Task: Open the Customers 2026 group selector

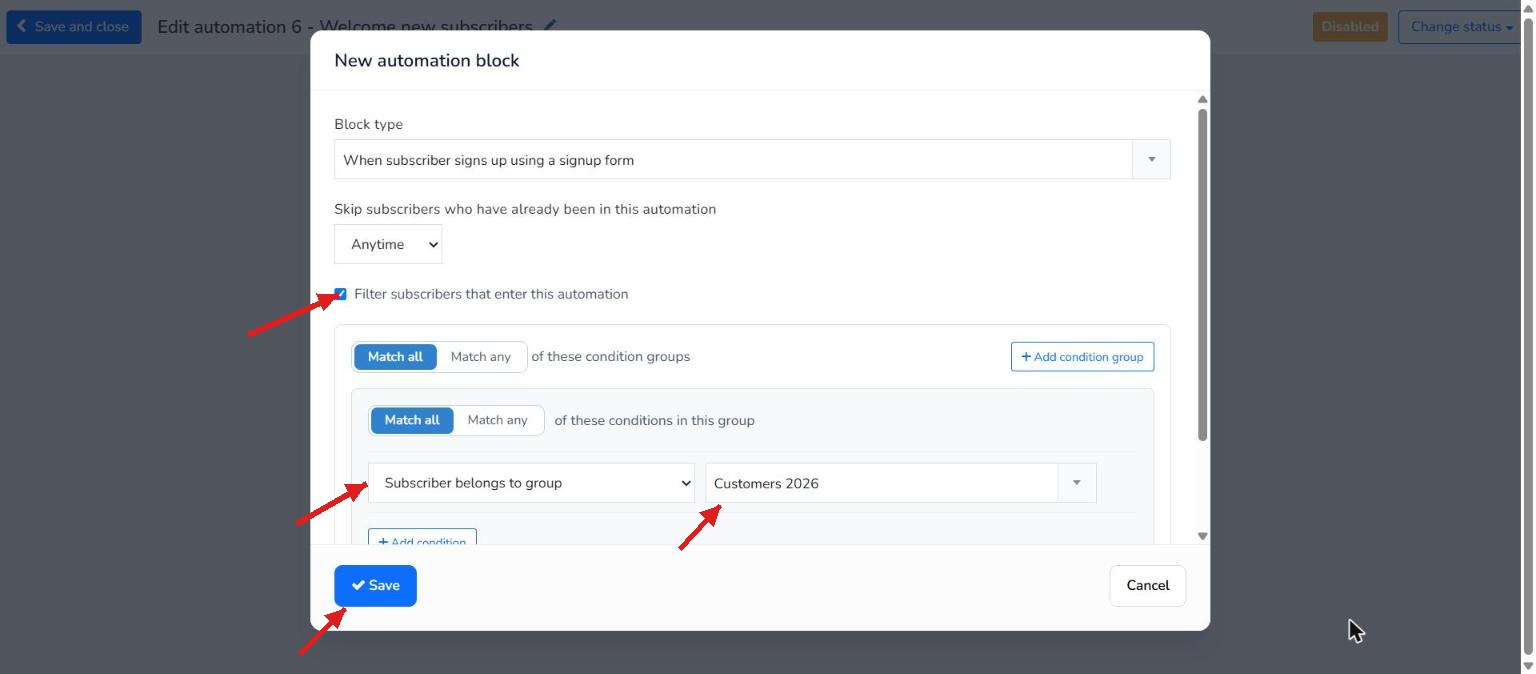Action: (901, 483)
